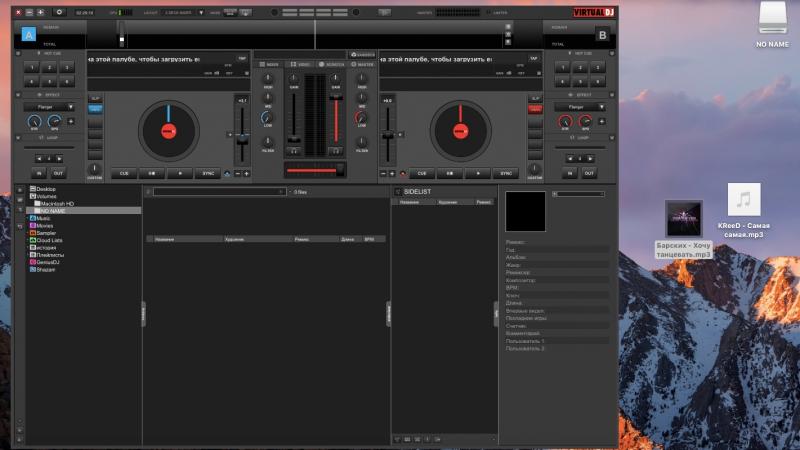The image size is (800, 450).
Task: Set loop IN on deck A
Action: click(x=39, y=173)
